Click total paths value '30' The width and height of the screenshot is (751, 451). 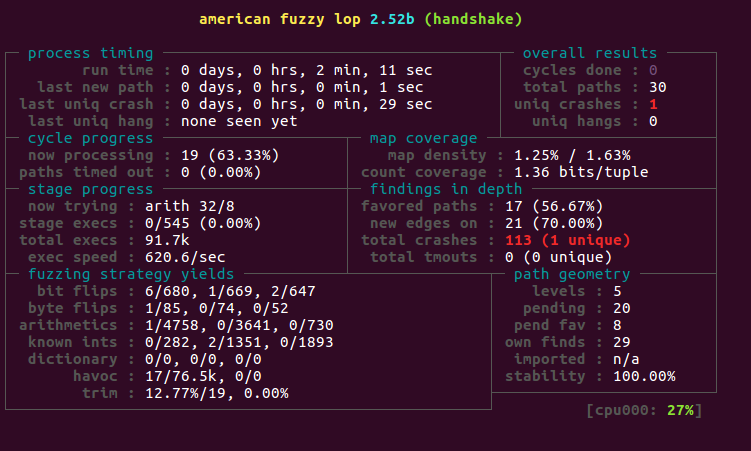658,87
